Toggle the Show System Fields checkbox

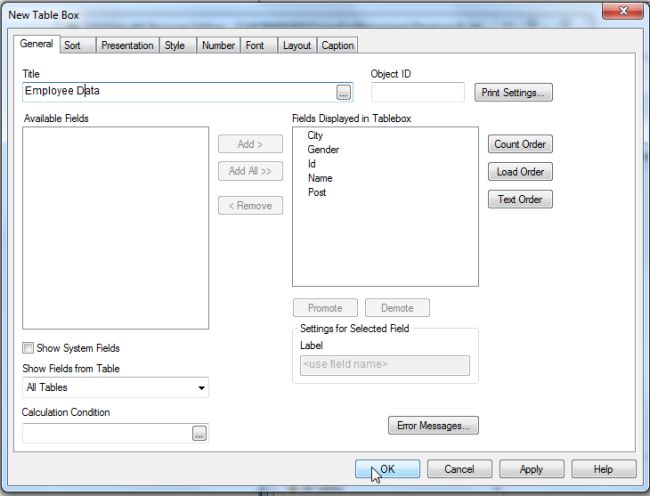point(28,348)
